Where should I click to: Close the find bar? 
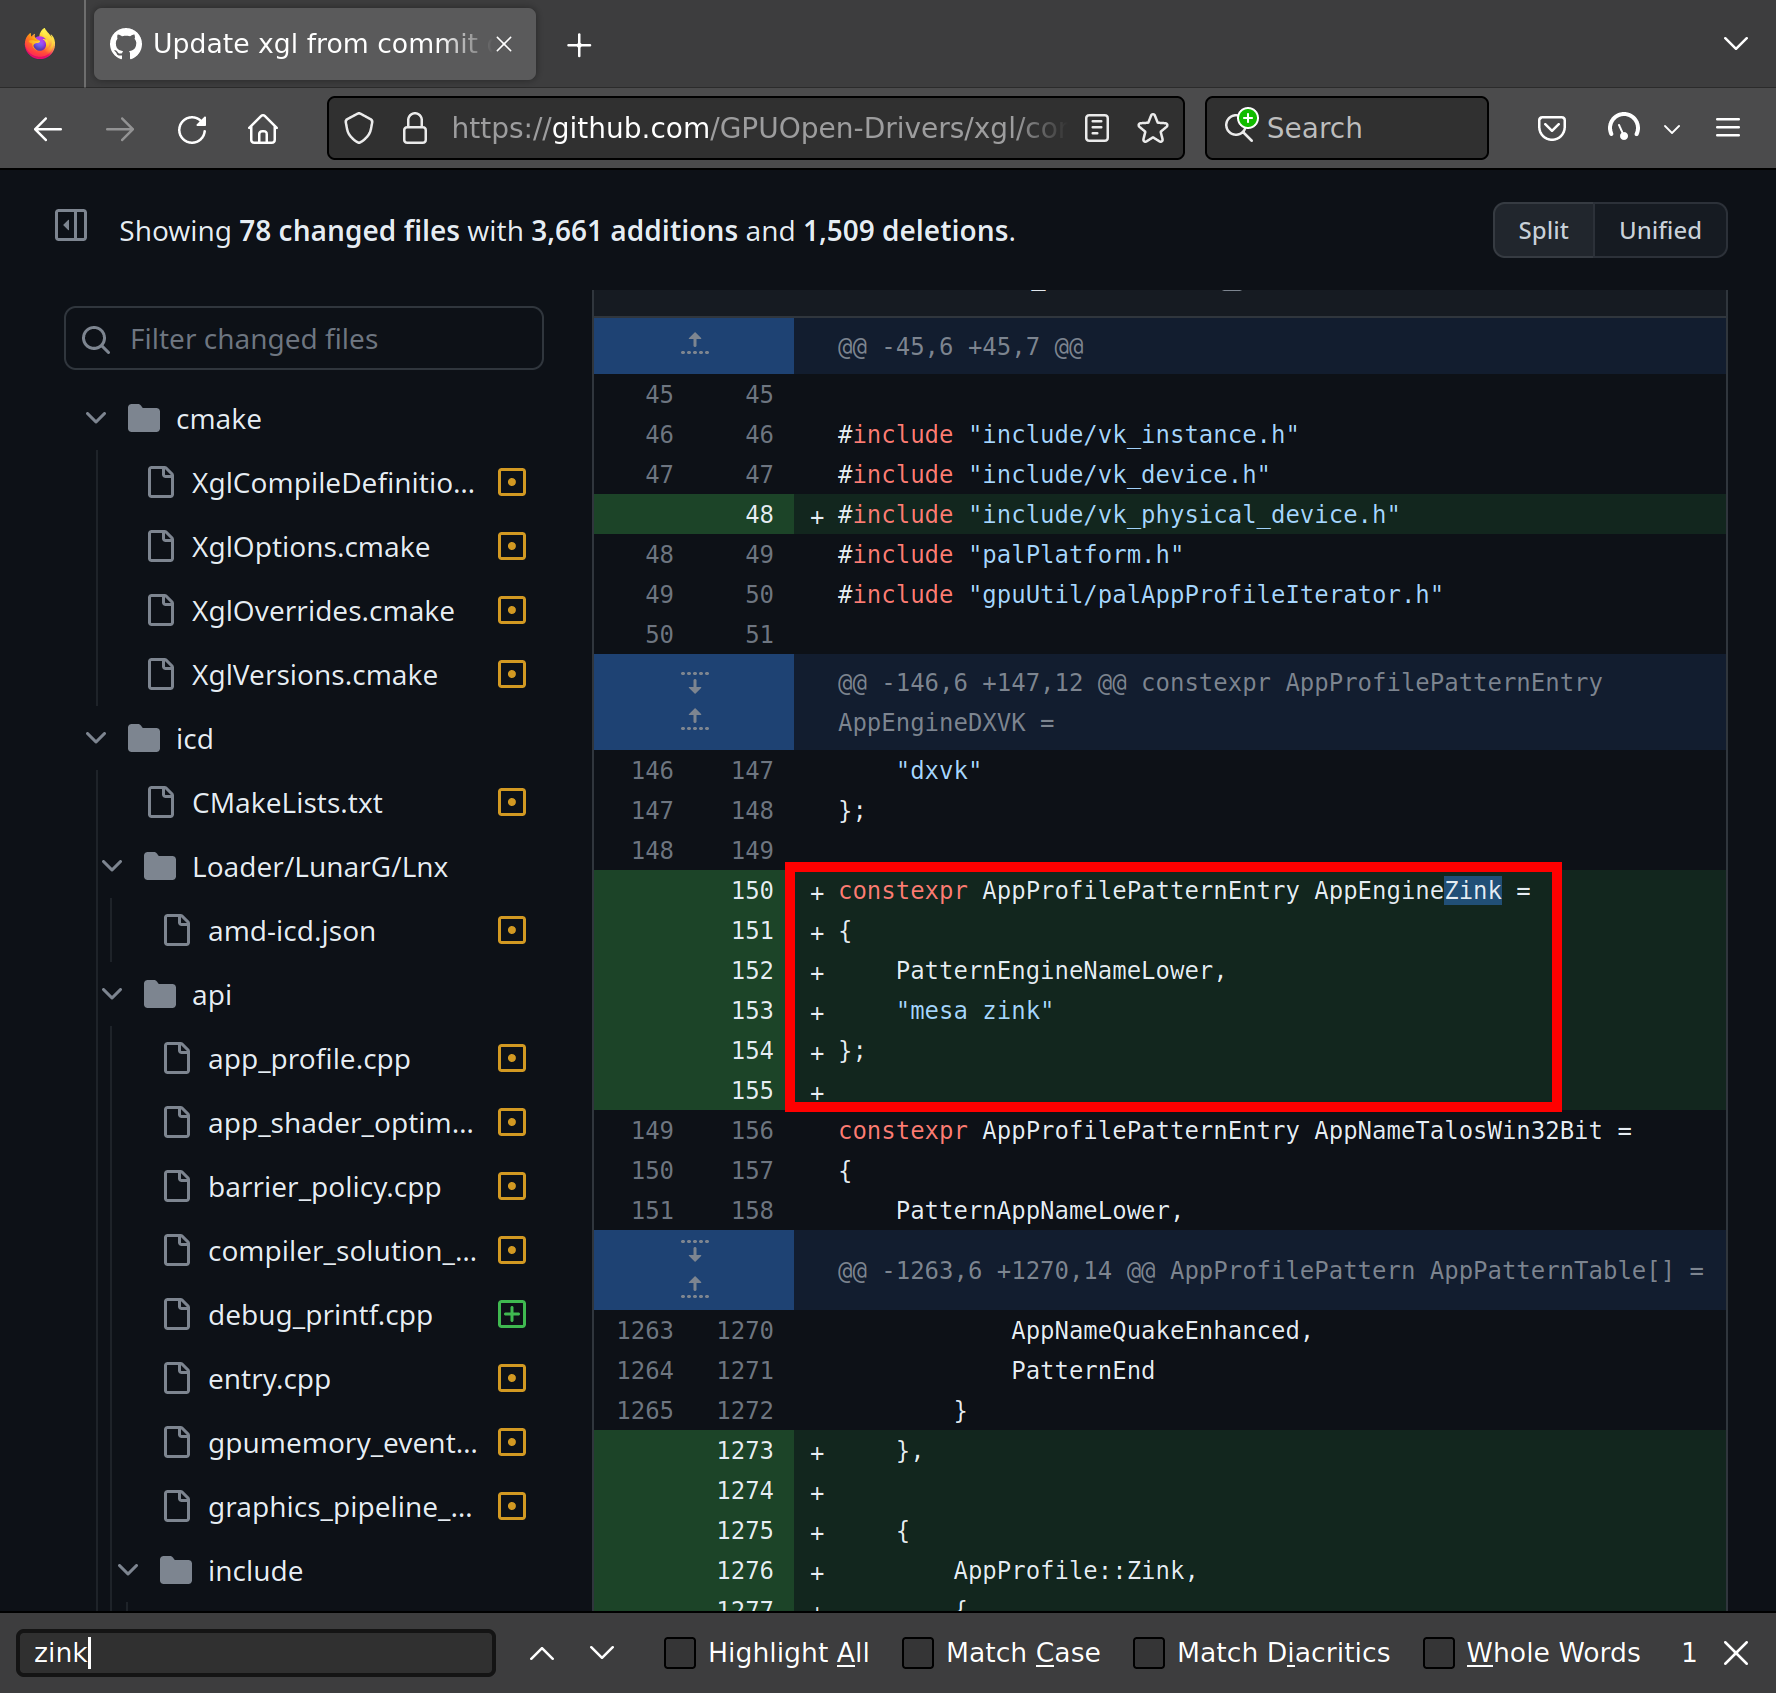(x=1737, y=1653)
